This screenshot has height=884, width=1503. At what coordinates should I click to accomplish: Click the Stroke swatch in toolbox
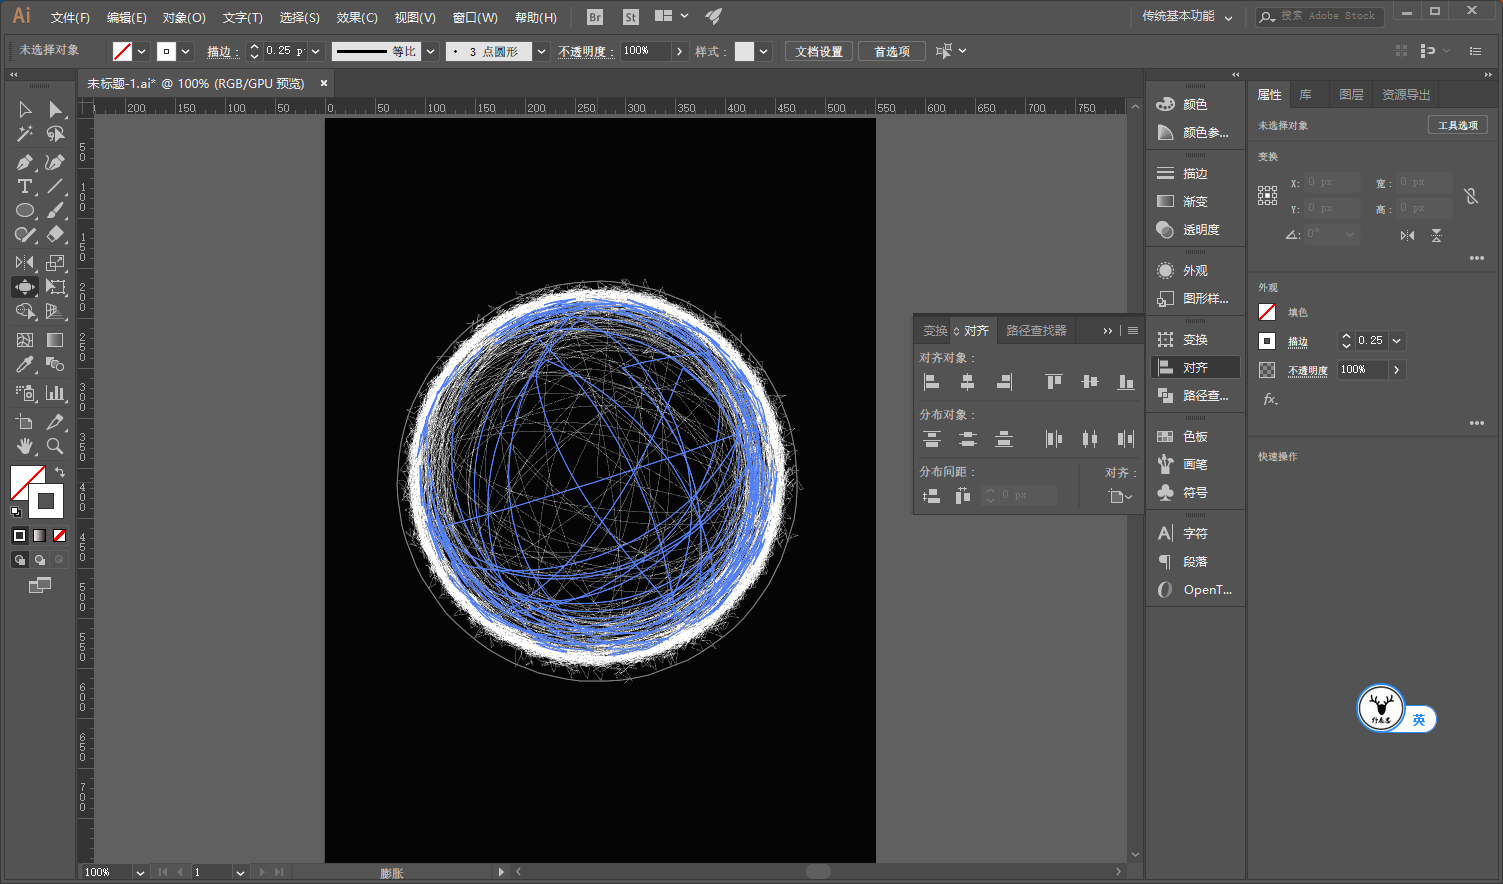click(46, 501)
